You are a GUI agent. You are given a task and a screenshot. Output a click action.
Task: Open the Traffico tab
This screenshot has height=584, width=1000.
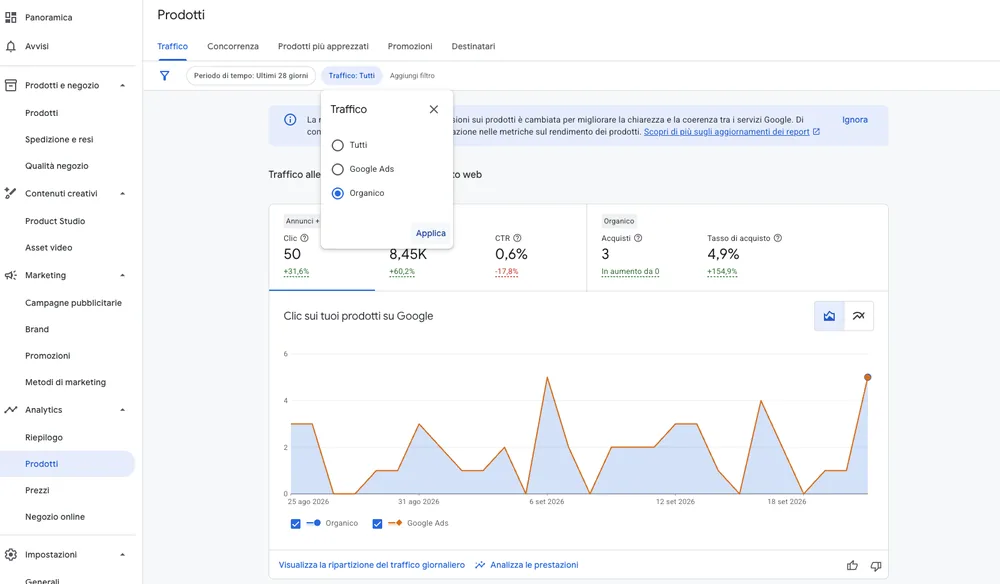pos(172,47)
